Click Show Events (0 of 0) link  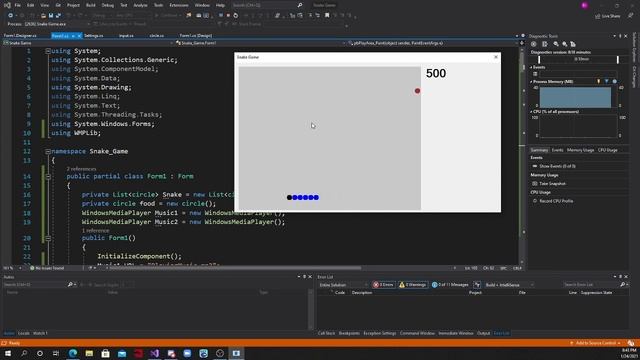pyautogui.click(x=557, y=167)
